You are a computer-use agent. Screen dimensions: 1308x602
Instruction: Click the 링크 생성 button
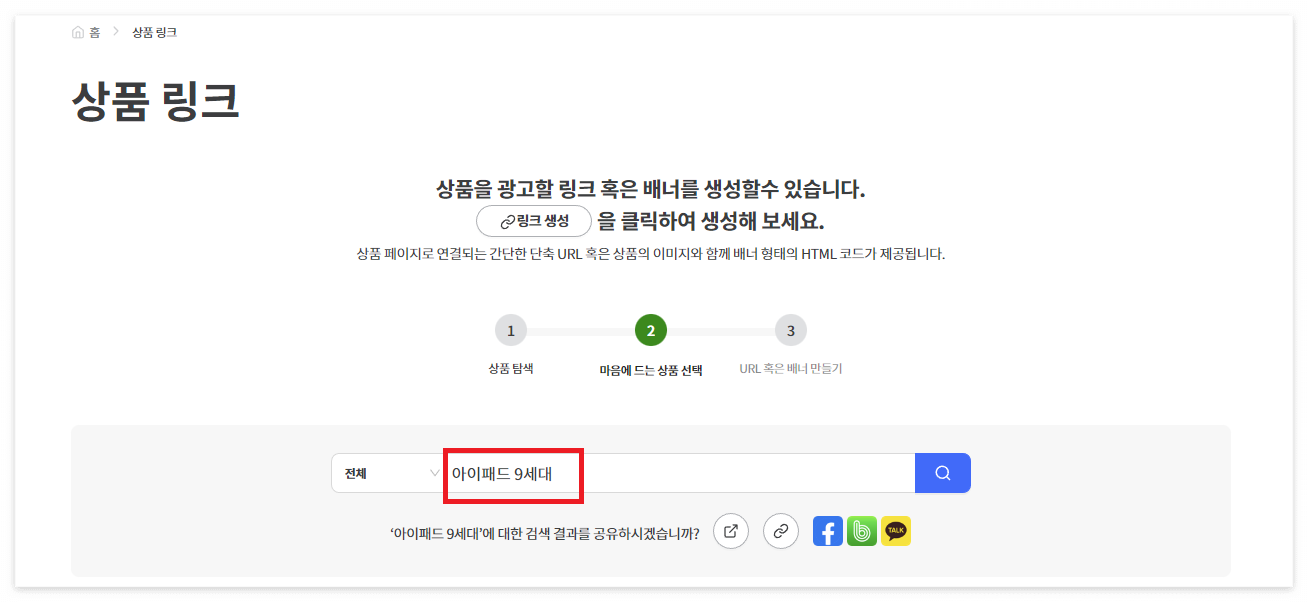534,221
